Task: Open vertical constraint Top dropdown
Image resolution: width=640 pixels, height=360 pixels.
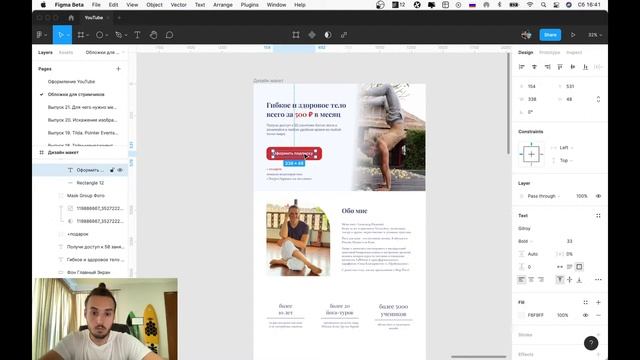Action: pyautogui.click(x=566, y=160)
